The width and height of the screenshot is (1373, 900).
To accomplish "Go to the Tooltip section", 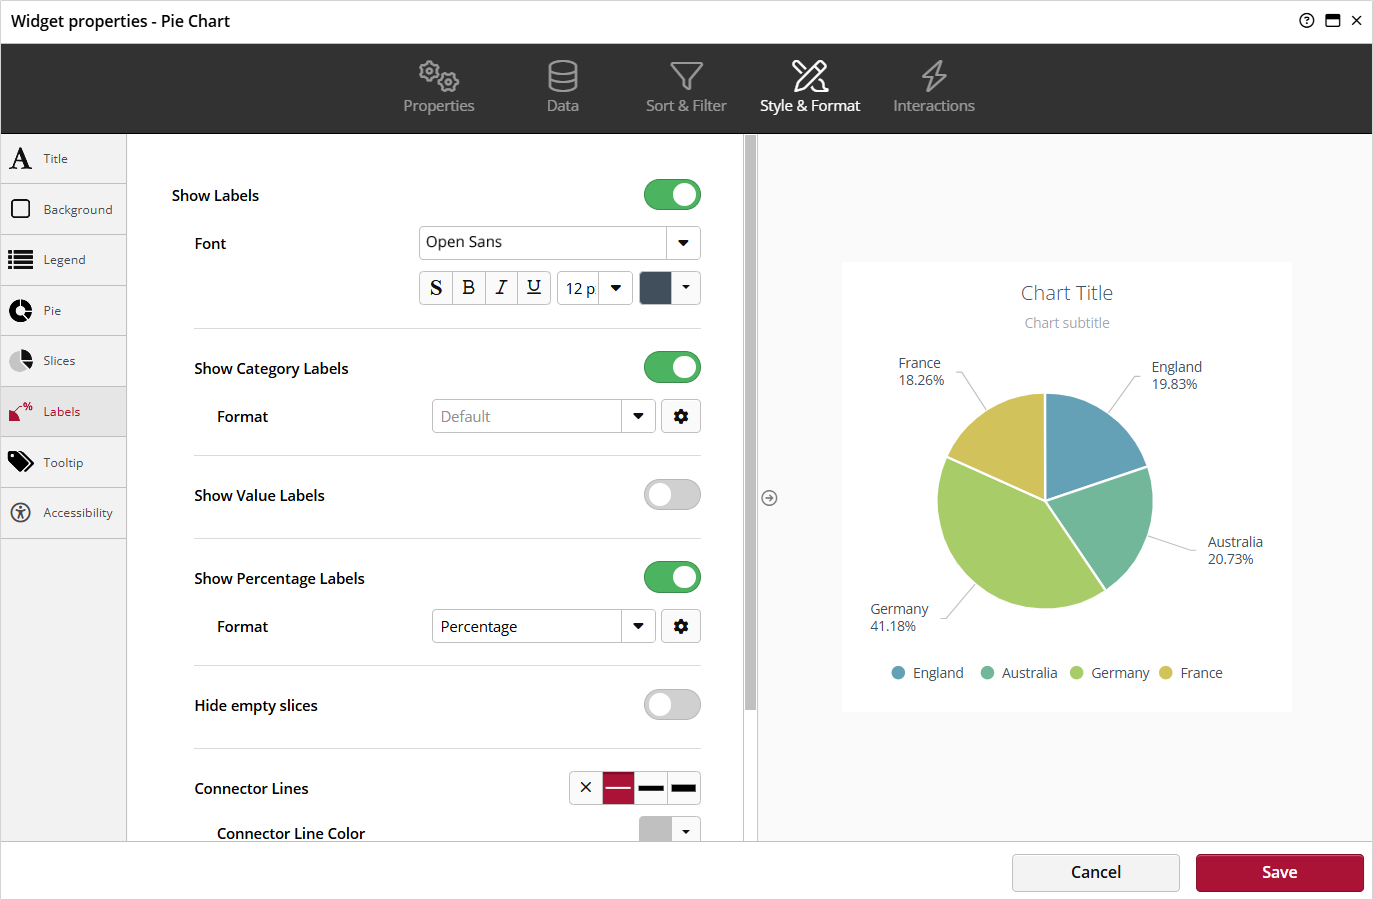I will [64, 463].
